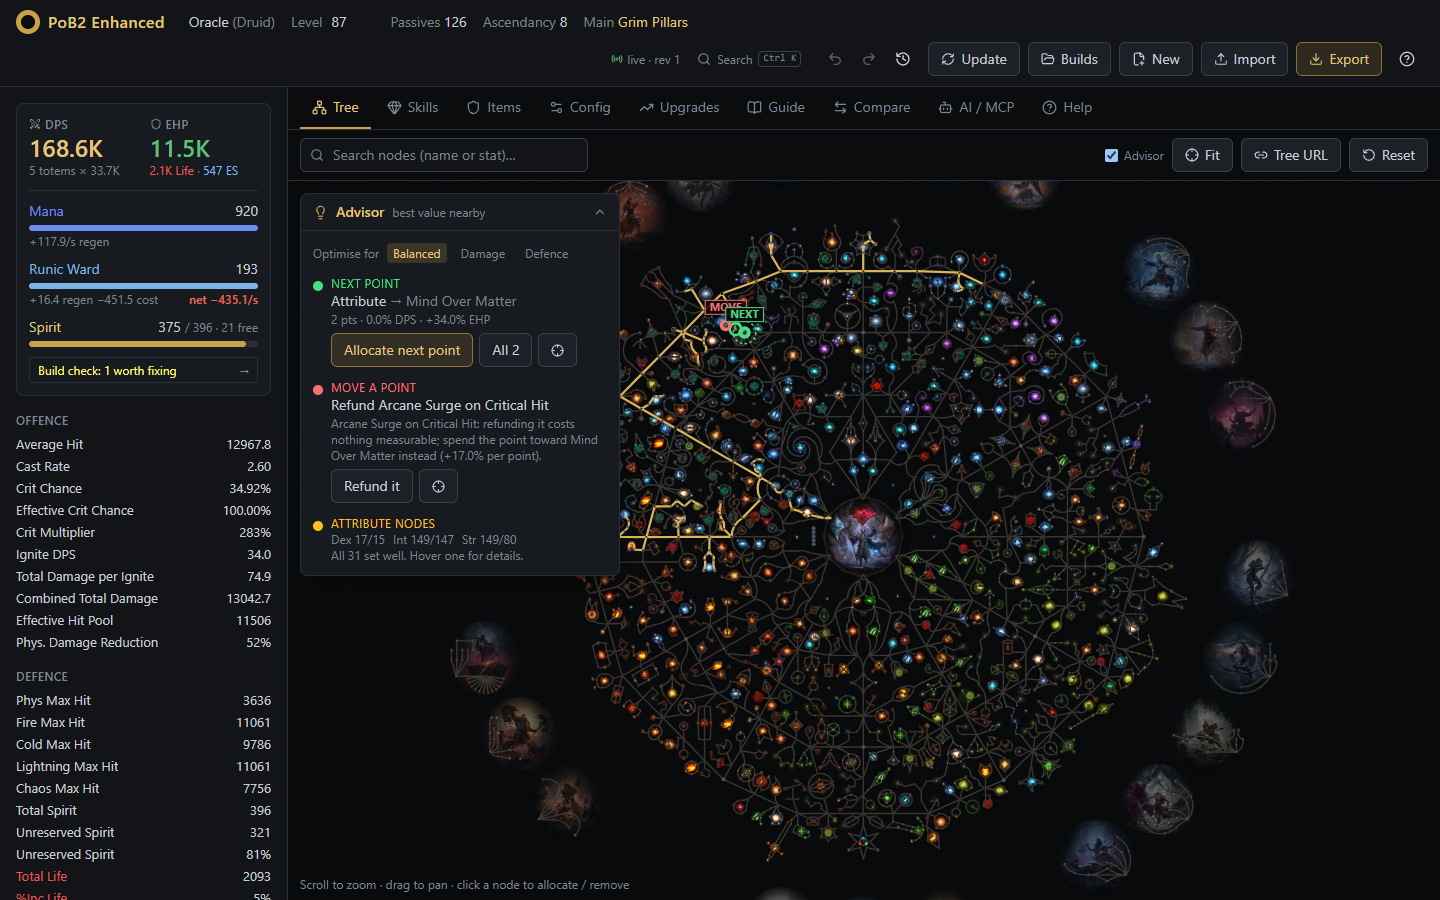Expand the Build check details
This screenshot has width=1440, height=900.
coord(143,371)
